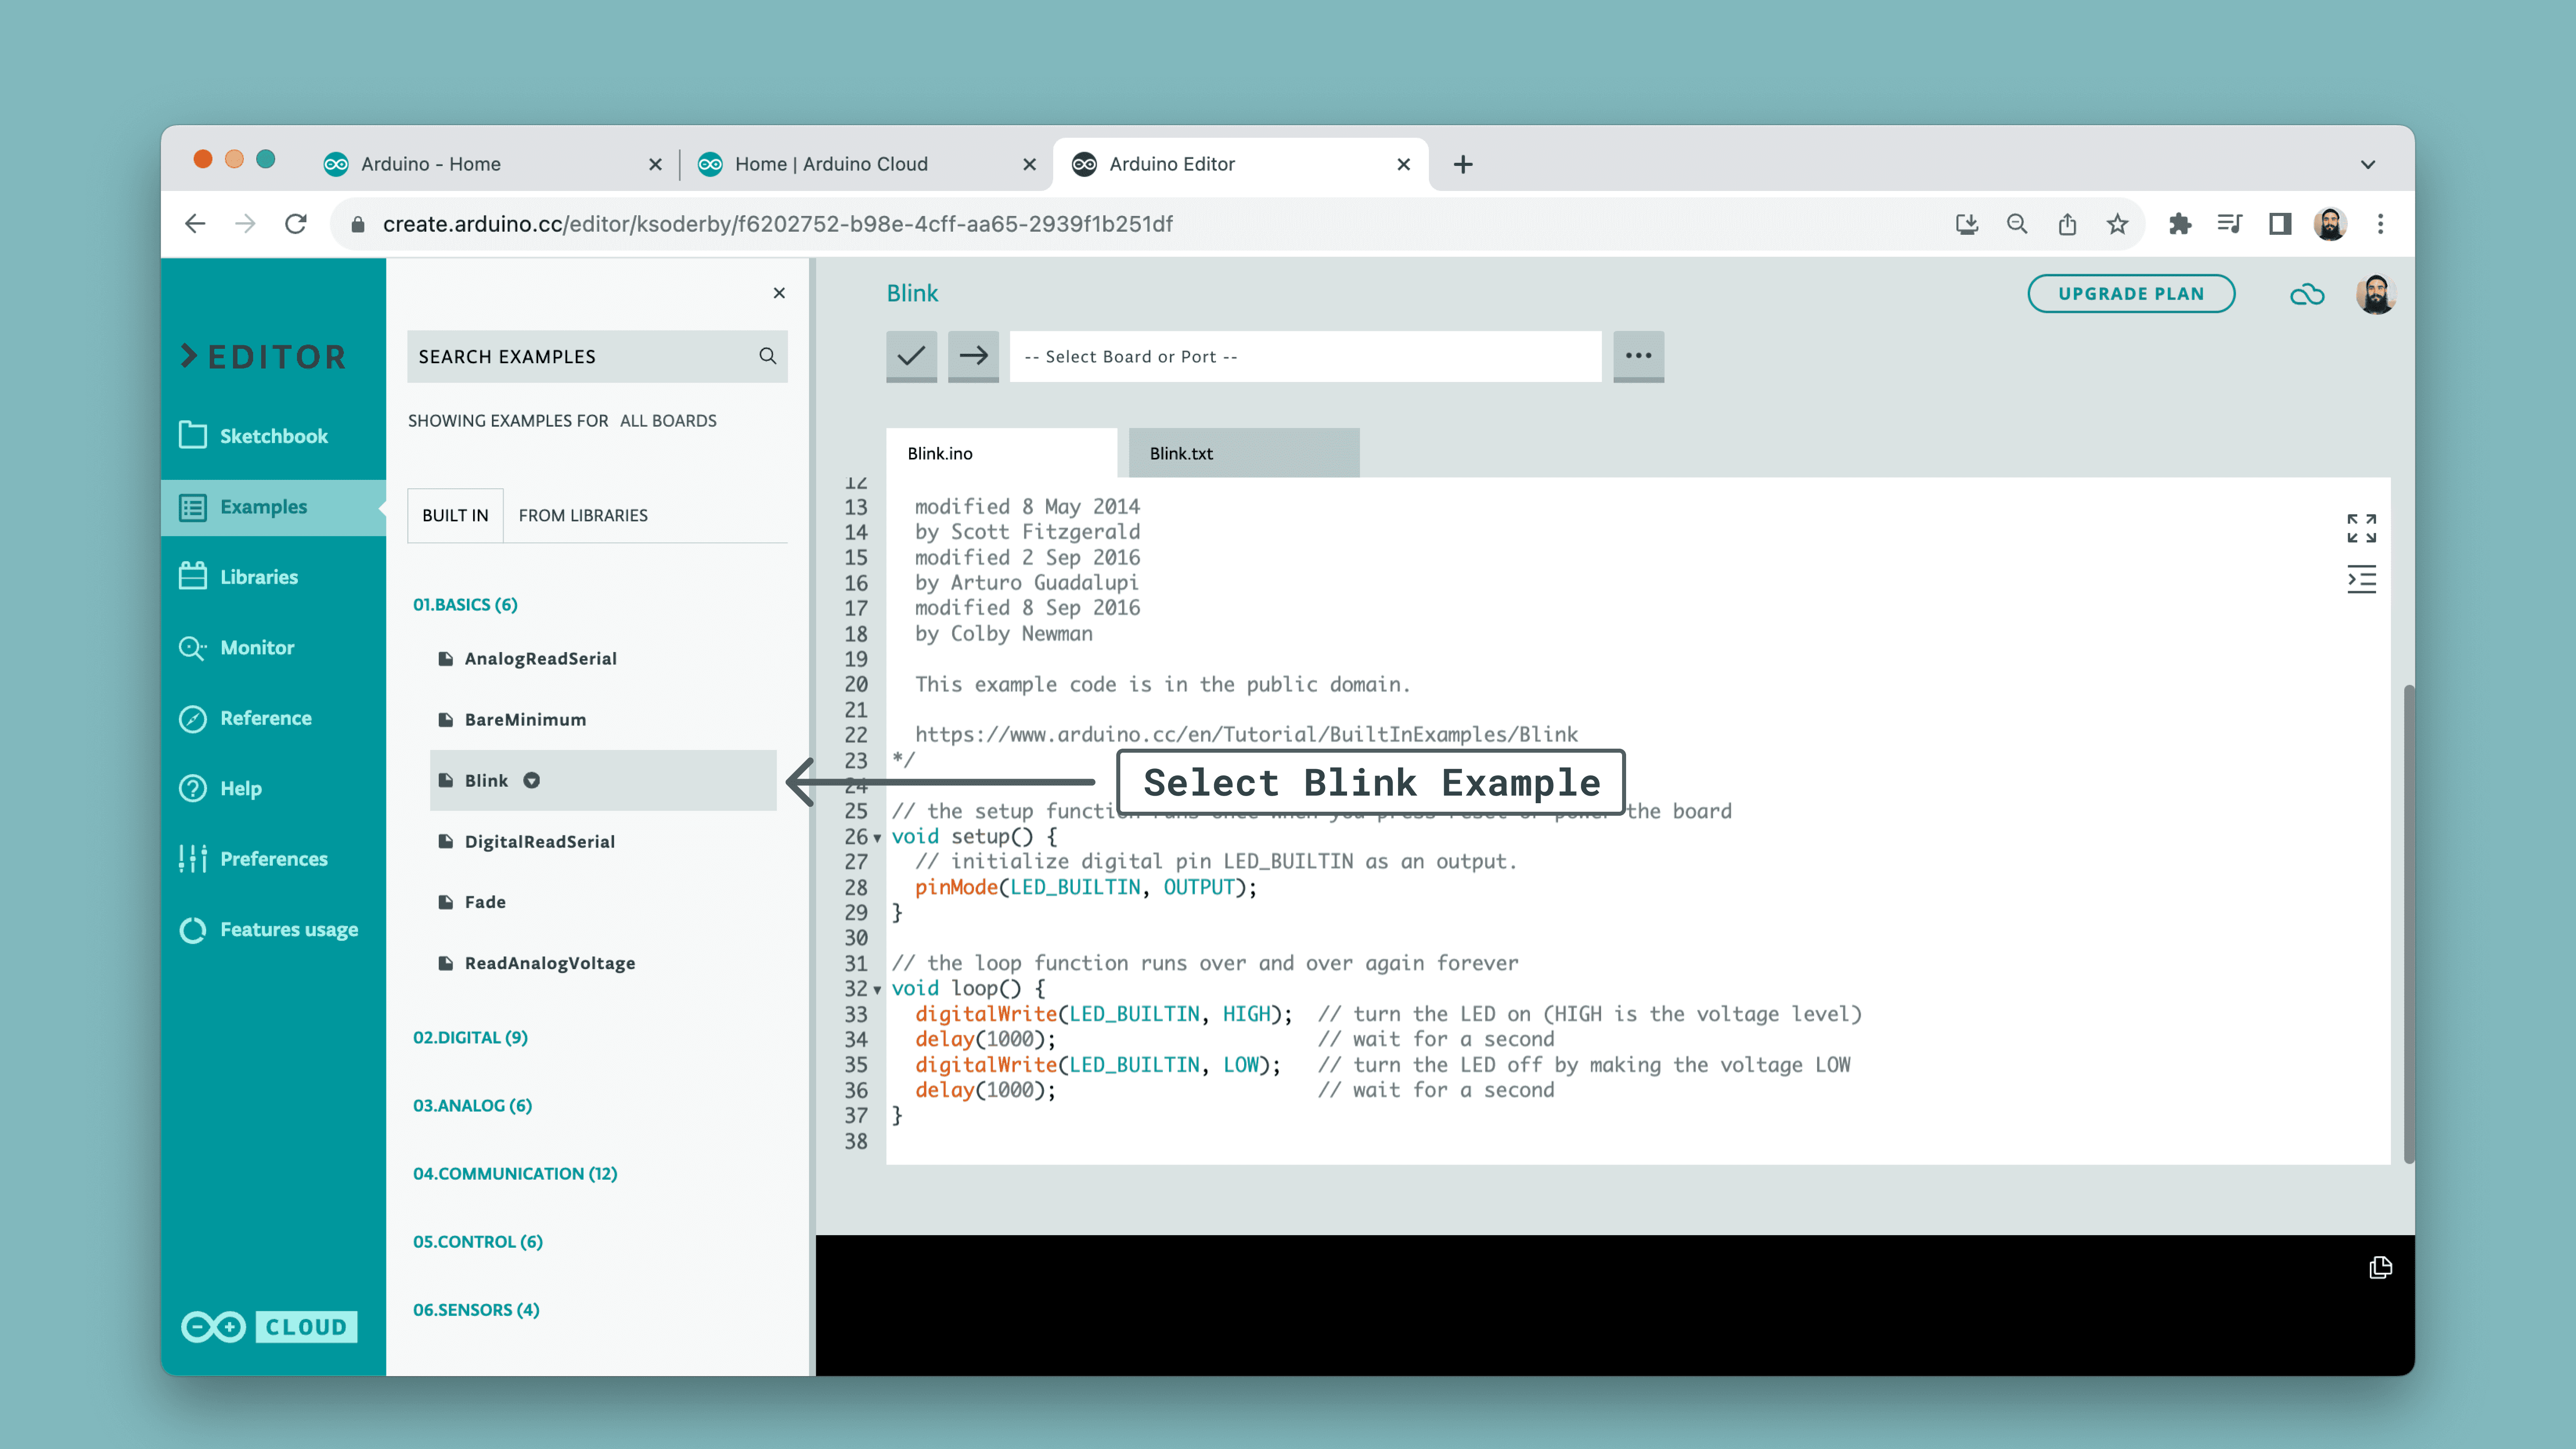Open the Select Board or Port dropdown
The height and width of the screenshot is (1449, 2576).
(1305, 357)
